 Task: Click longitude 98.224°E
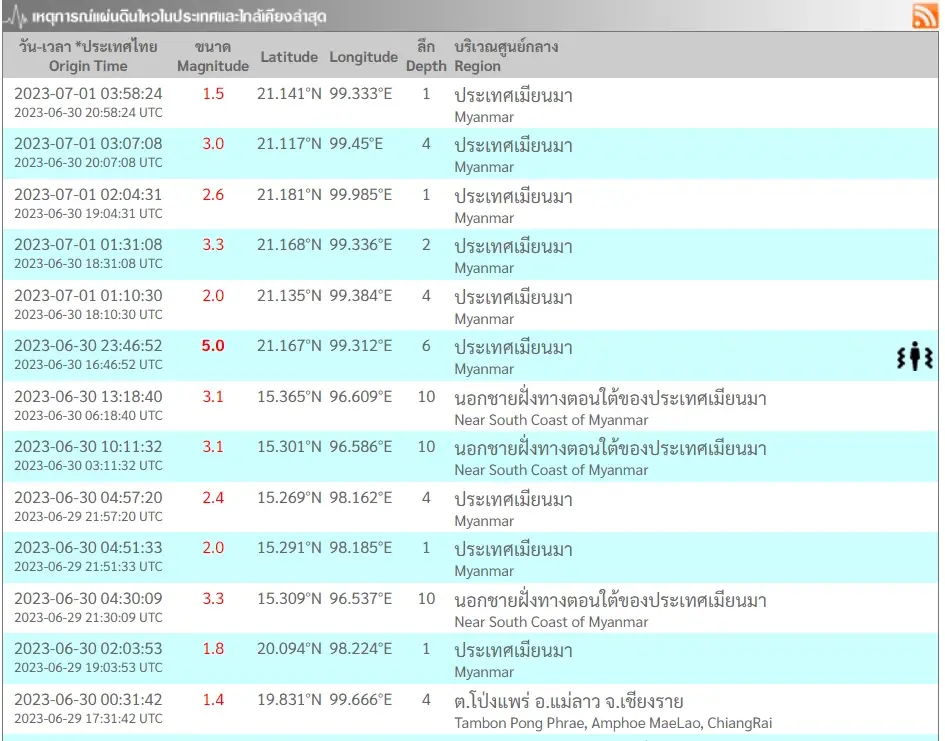coord(360,649)
